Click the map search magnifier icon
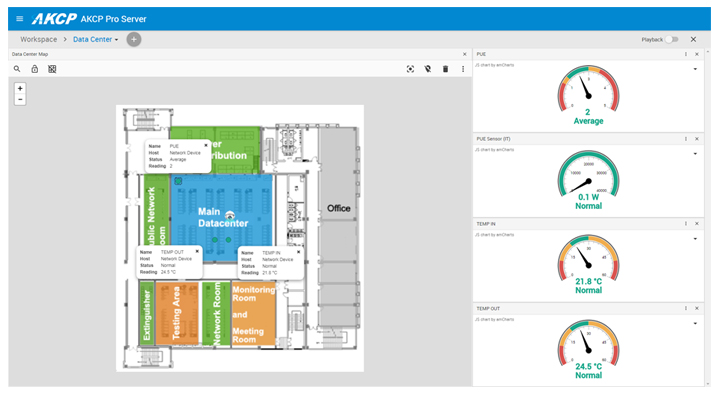 (17, 69)
